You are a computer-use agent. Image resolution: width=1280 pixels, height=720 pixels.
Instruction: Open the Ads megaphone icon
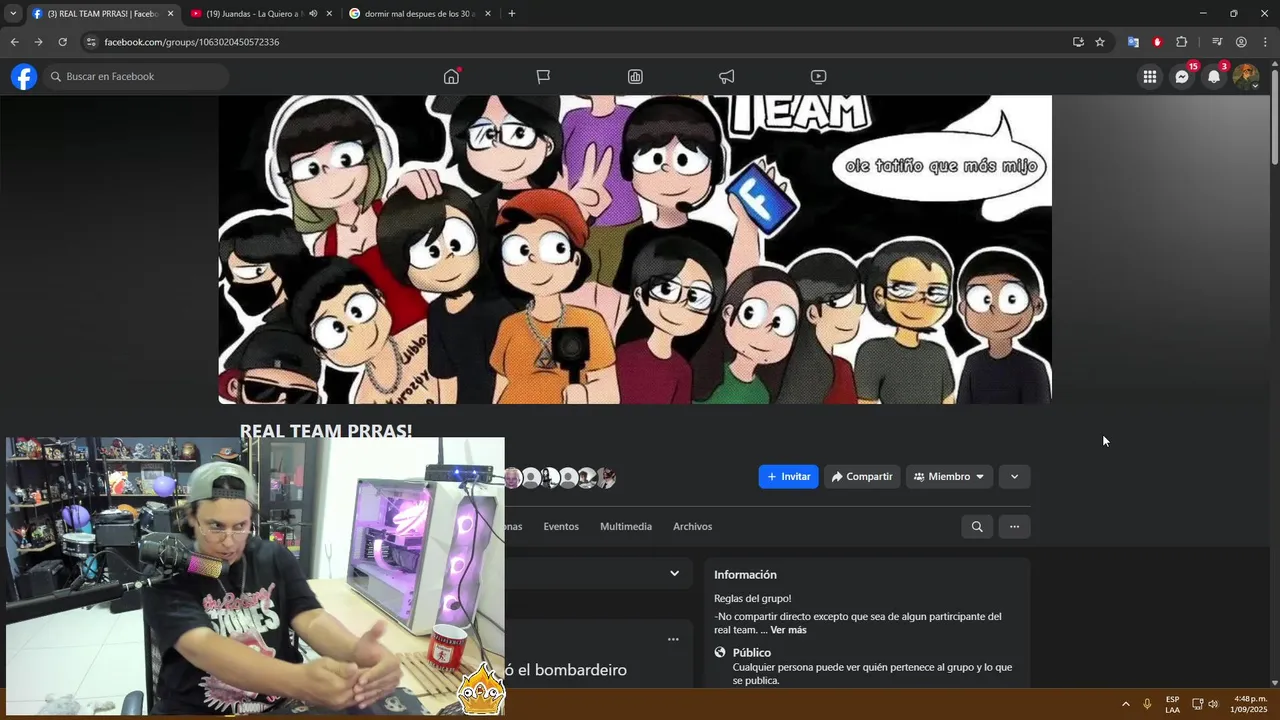[727, 77]
